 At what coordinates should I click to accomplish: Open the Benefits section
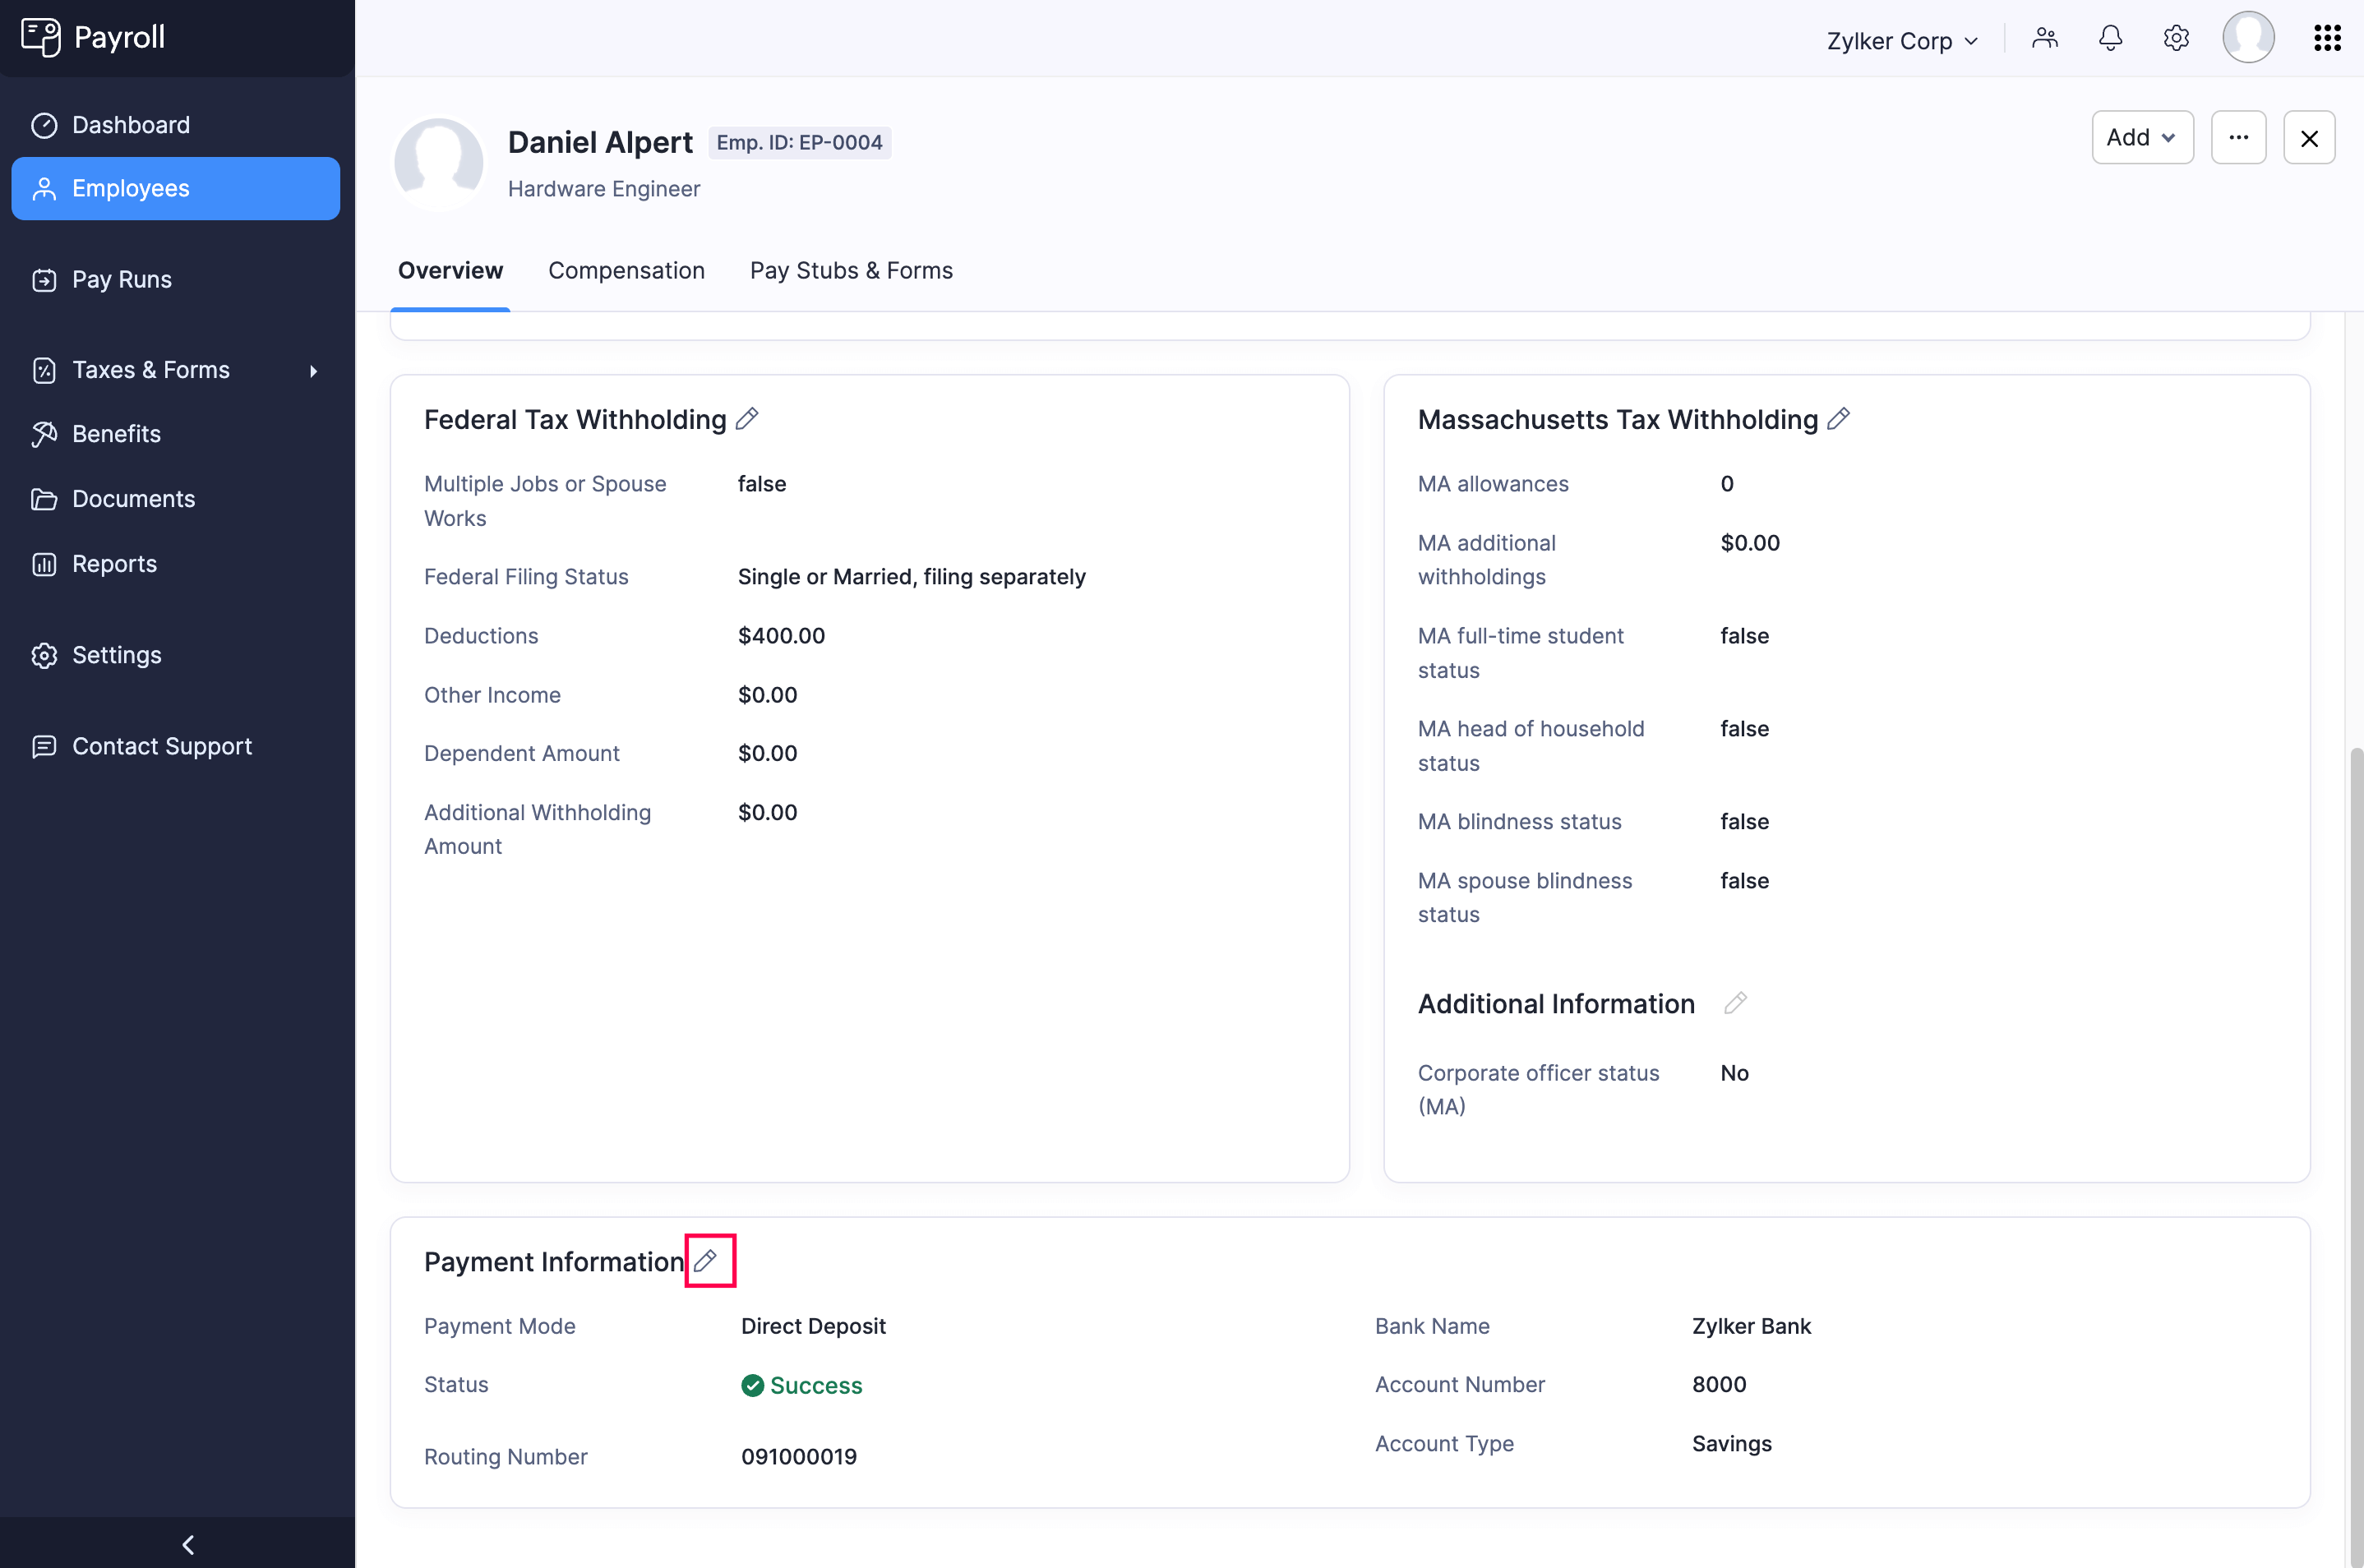(x=116, y=433)
